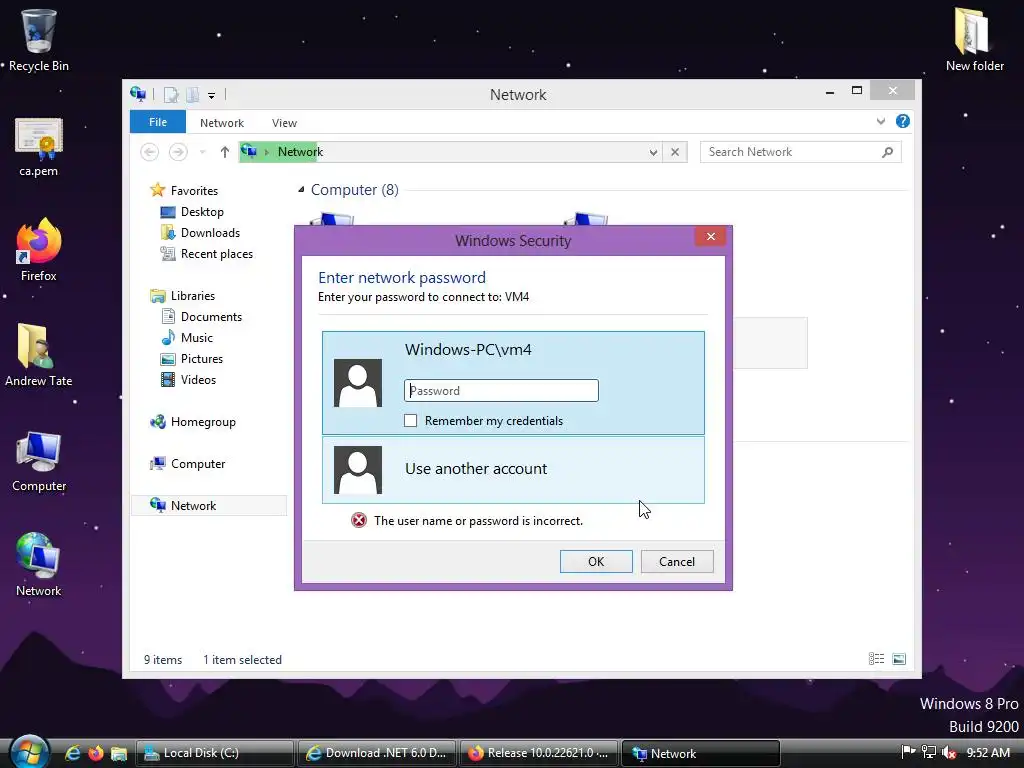
Task: Expand the ribbon with the chevron
Action: [x=880, y=121]
